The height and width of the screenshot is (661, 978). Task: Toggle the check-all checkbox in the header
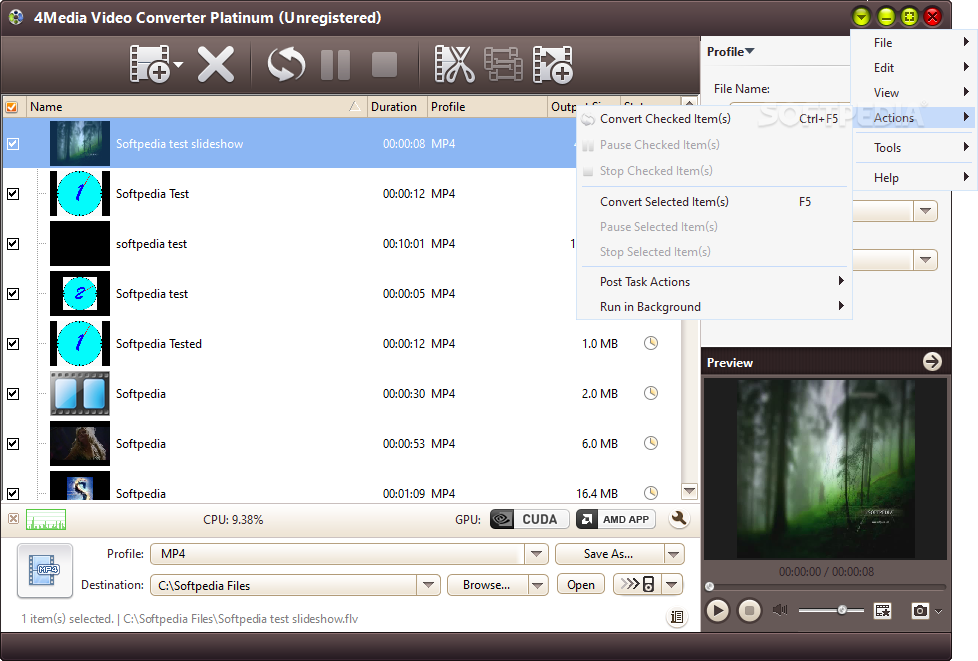coord(12,107)
